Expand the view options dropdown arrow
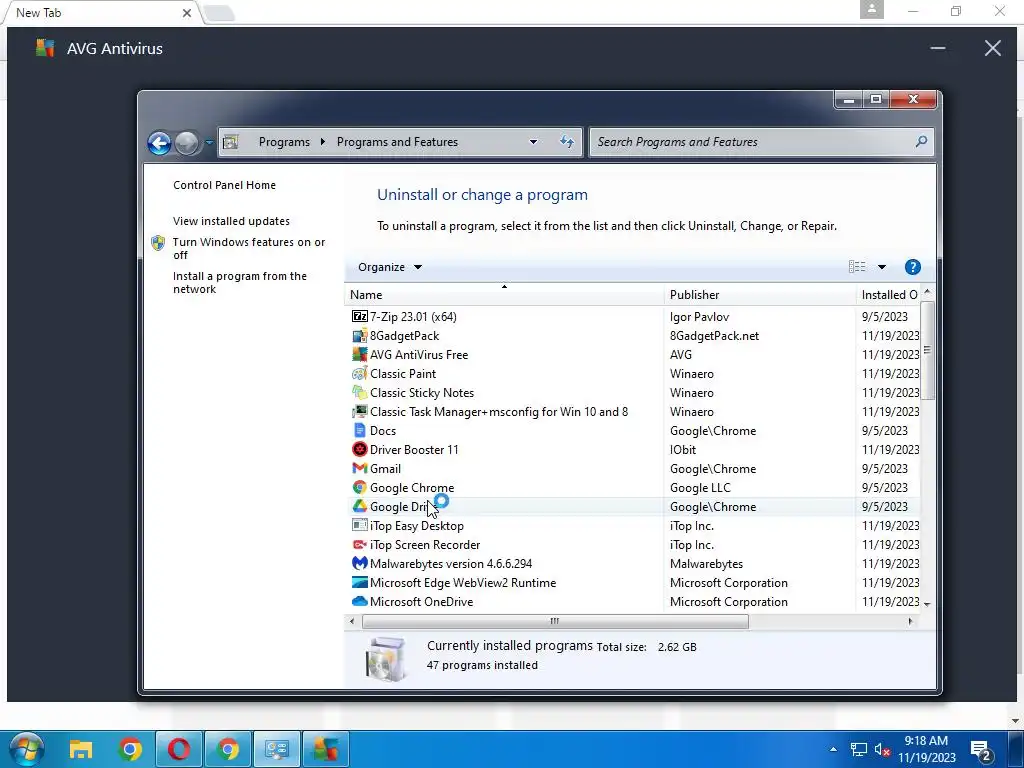The height and width of the screenshot is (768, 1024). tap(882, 267)
